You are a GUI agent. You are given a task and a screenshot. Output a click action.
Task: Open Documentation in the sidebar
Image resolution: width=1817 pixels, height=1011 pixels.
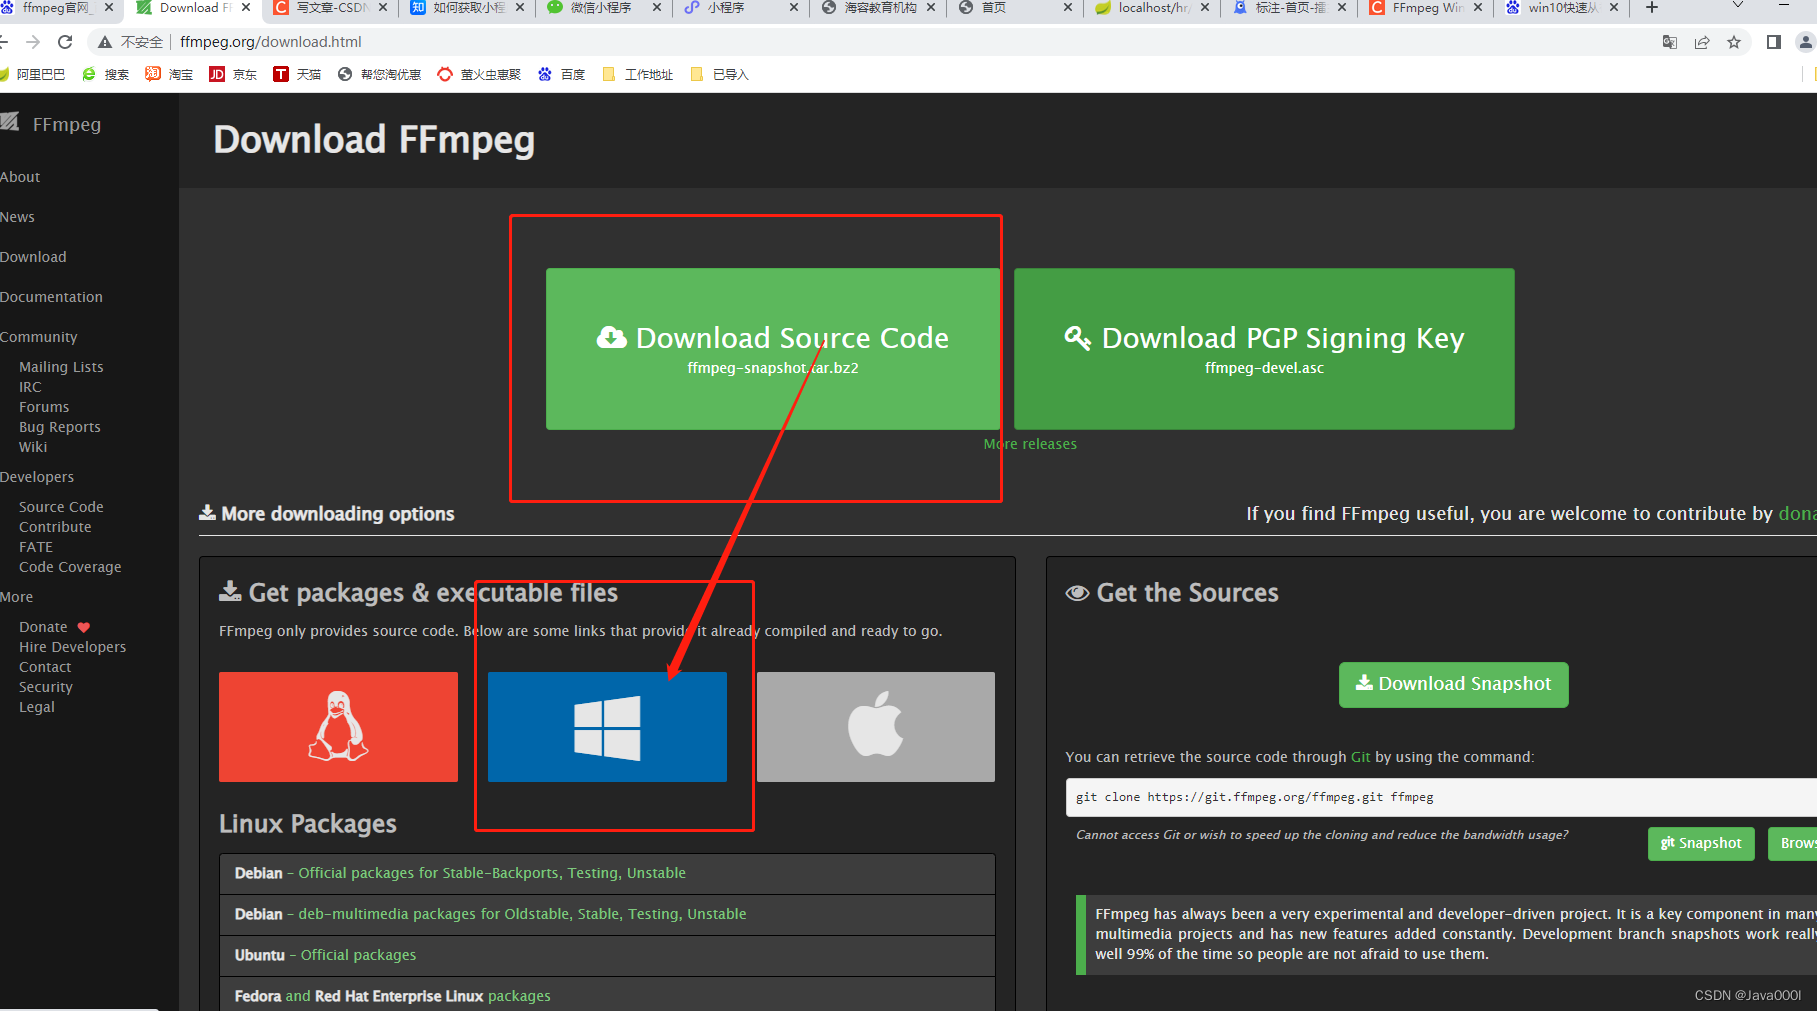[x=51, y=297]
